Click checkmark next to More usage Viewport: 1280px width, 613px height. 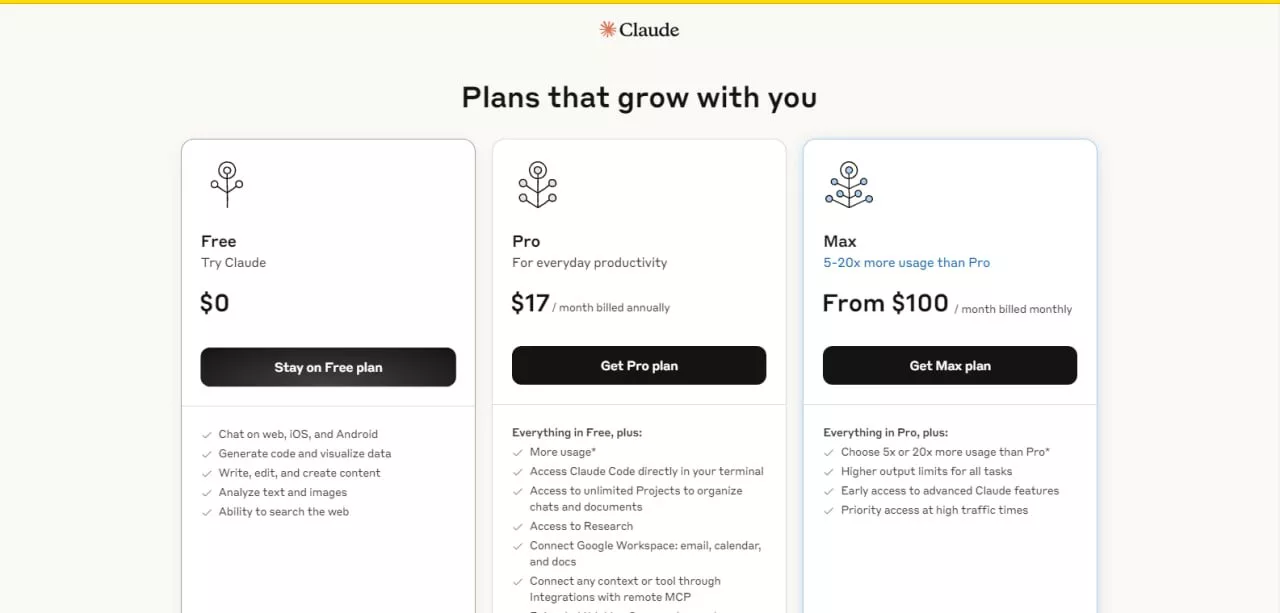[518, 453]
